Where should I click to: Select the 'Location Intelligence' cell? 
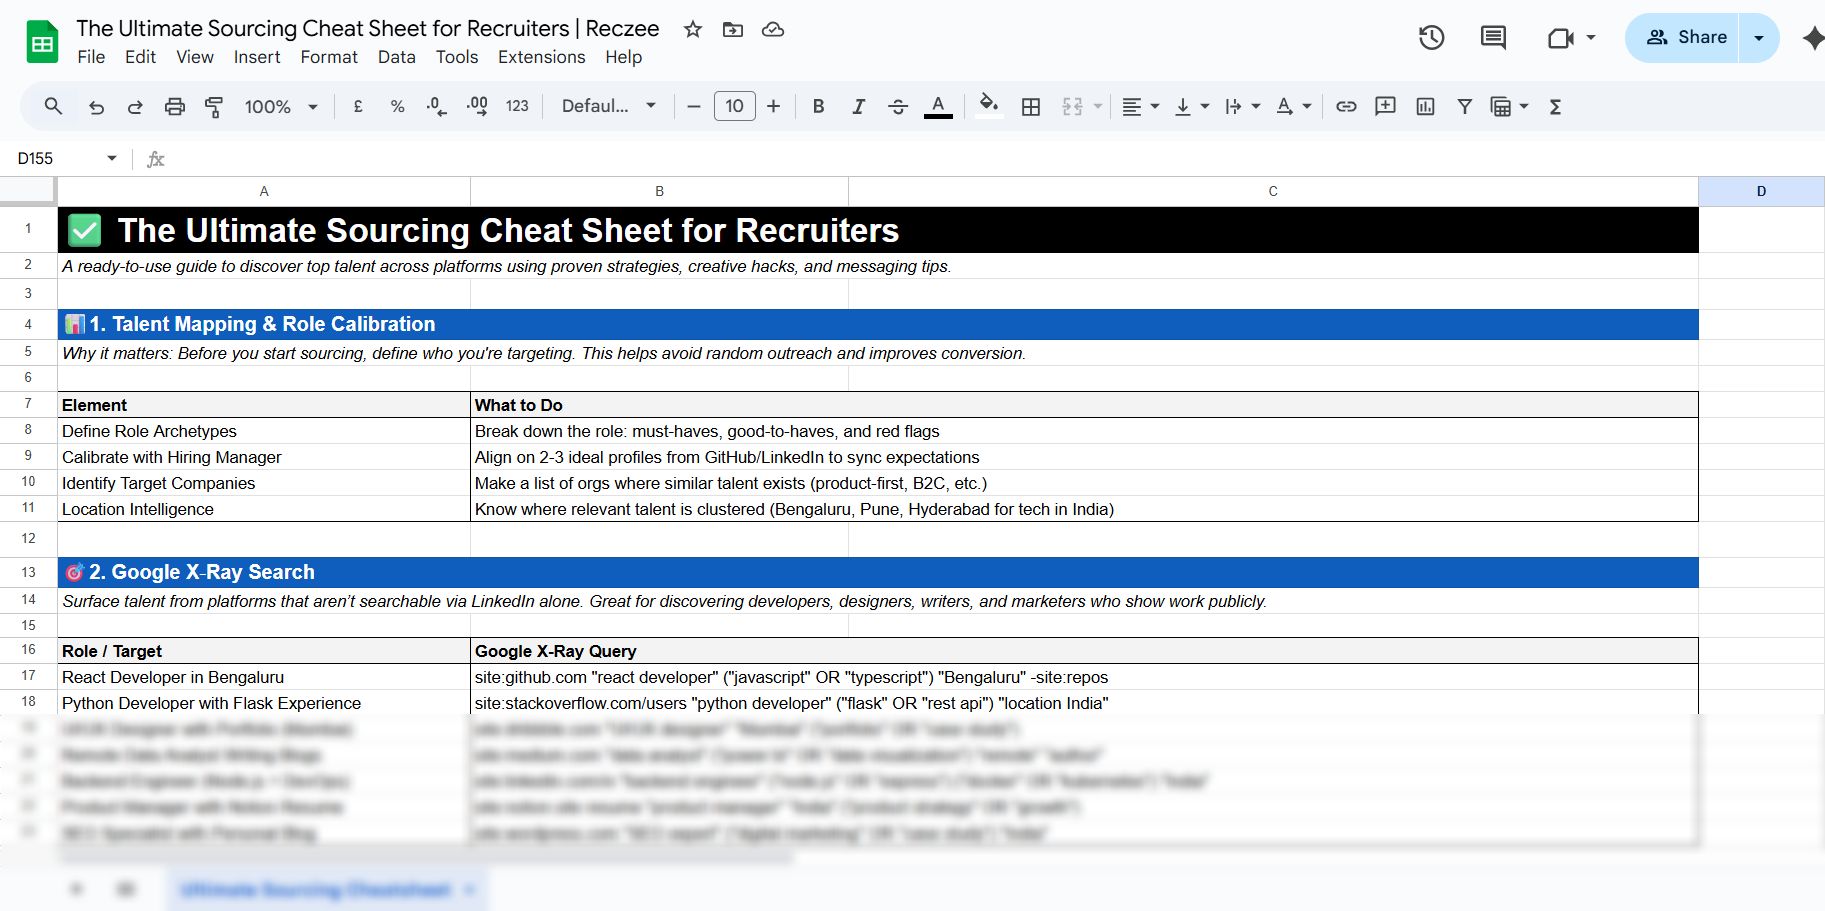pyautogui.click(x=264, y=509)
